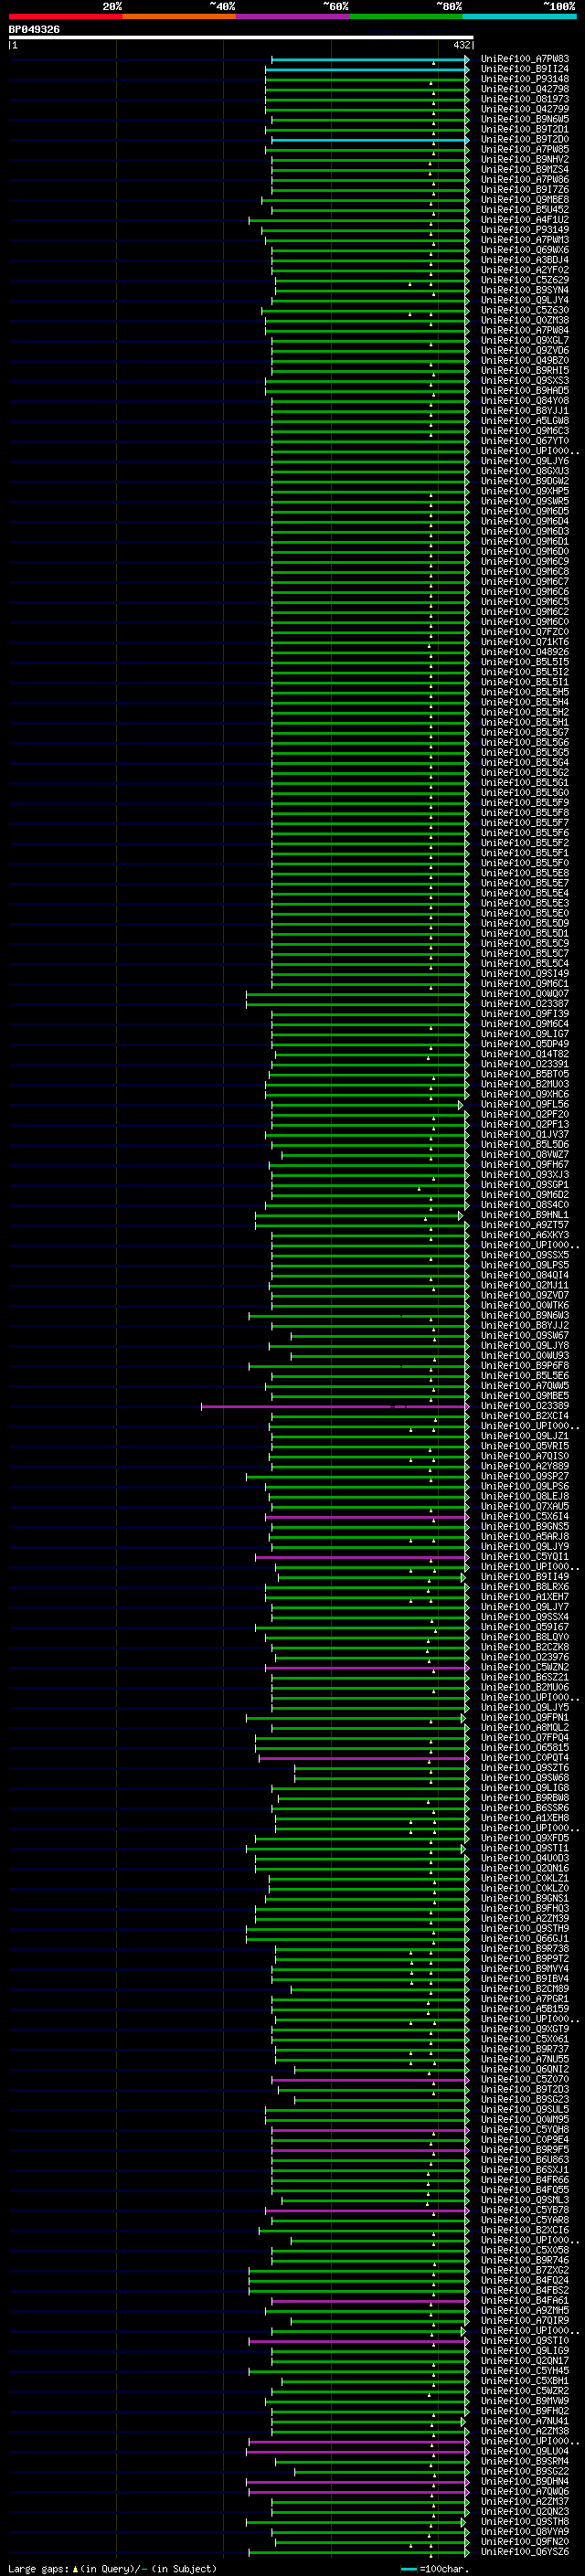Select hit UniRef100_A1XEH7
This screenshot has height=2576, width=585.
point(524,1597)
